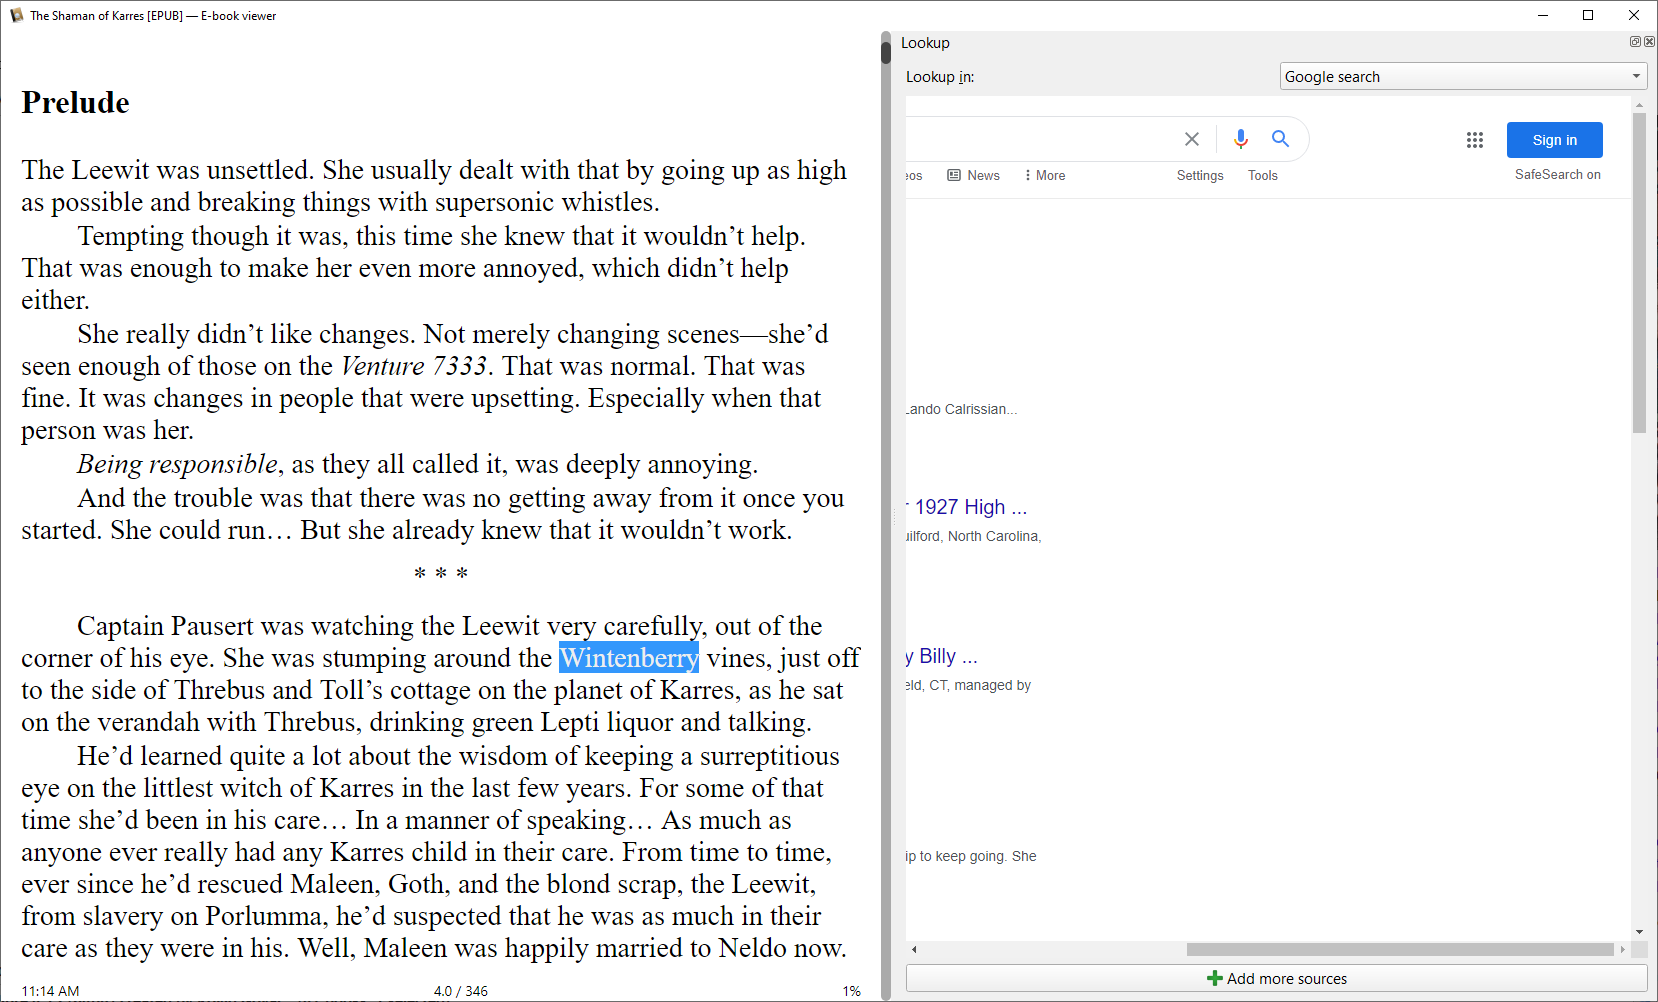The width and height of the screenshot is (1658, 1002).
Task: Click the 'Prelude' chapter heading
Action: [x=76, y=102]
